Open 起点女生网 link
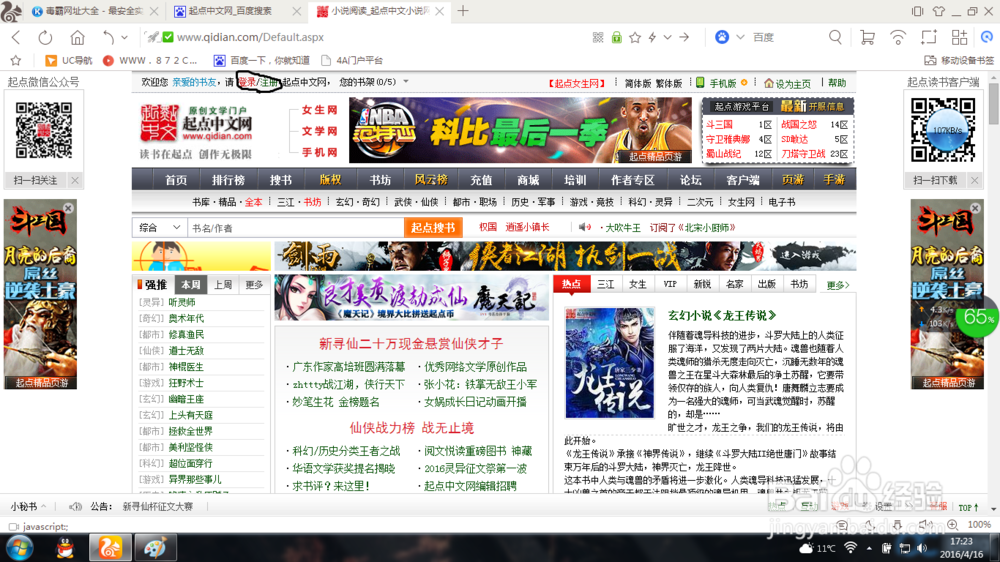The height and width of the screenshot is (562, 1000). pos(577,83)
